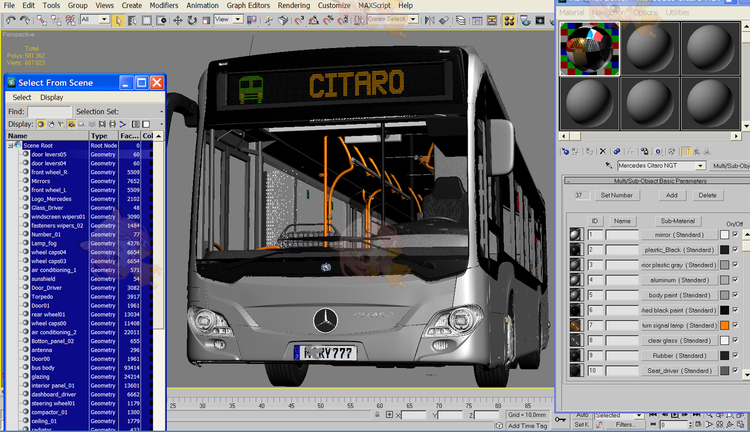
Task: Open the MAXScript menu
Action: click(375, 5)
